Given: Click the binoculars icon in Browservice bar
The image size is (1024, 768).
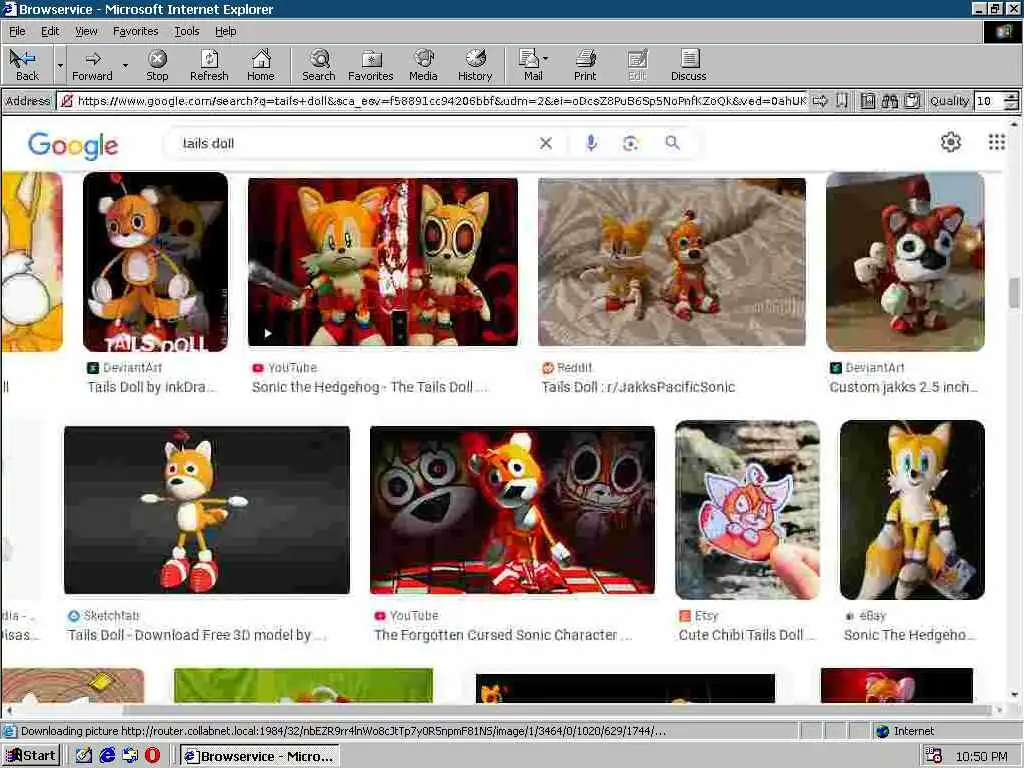Looking at the screenshot, I should coord(889,101).
